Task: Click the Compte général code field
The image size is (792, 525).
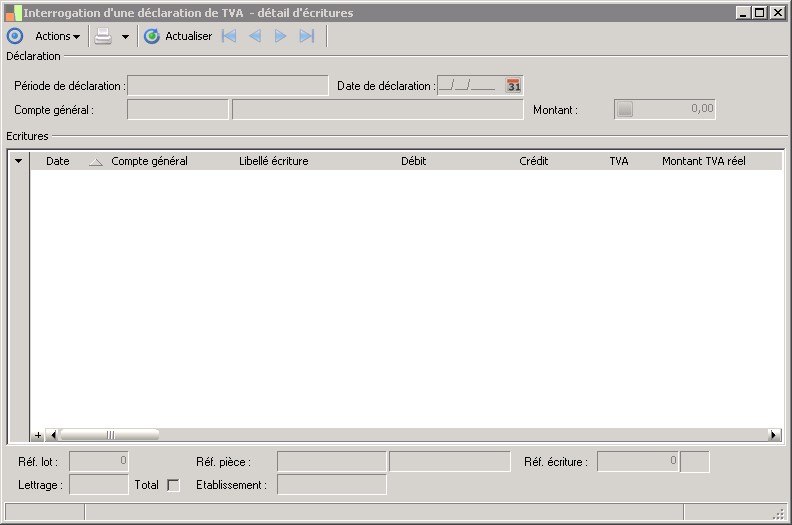Action: (178, 110)
